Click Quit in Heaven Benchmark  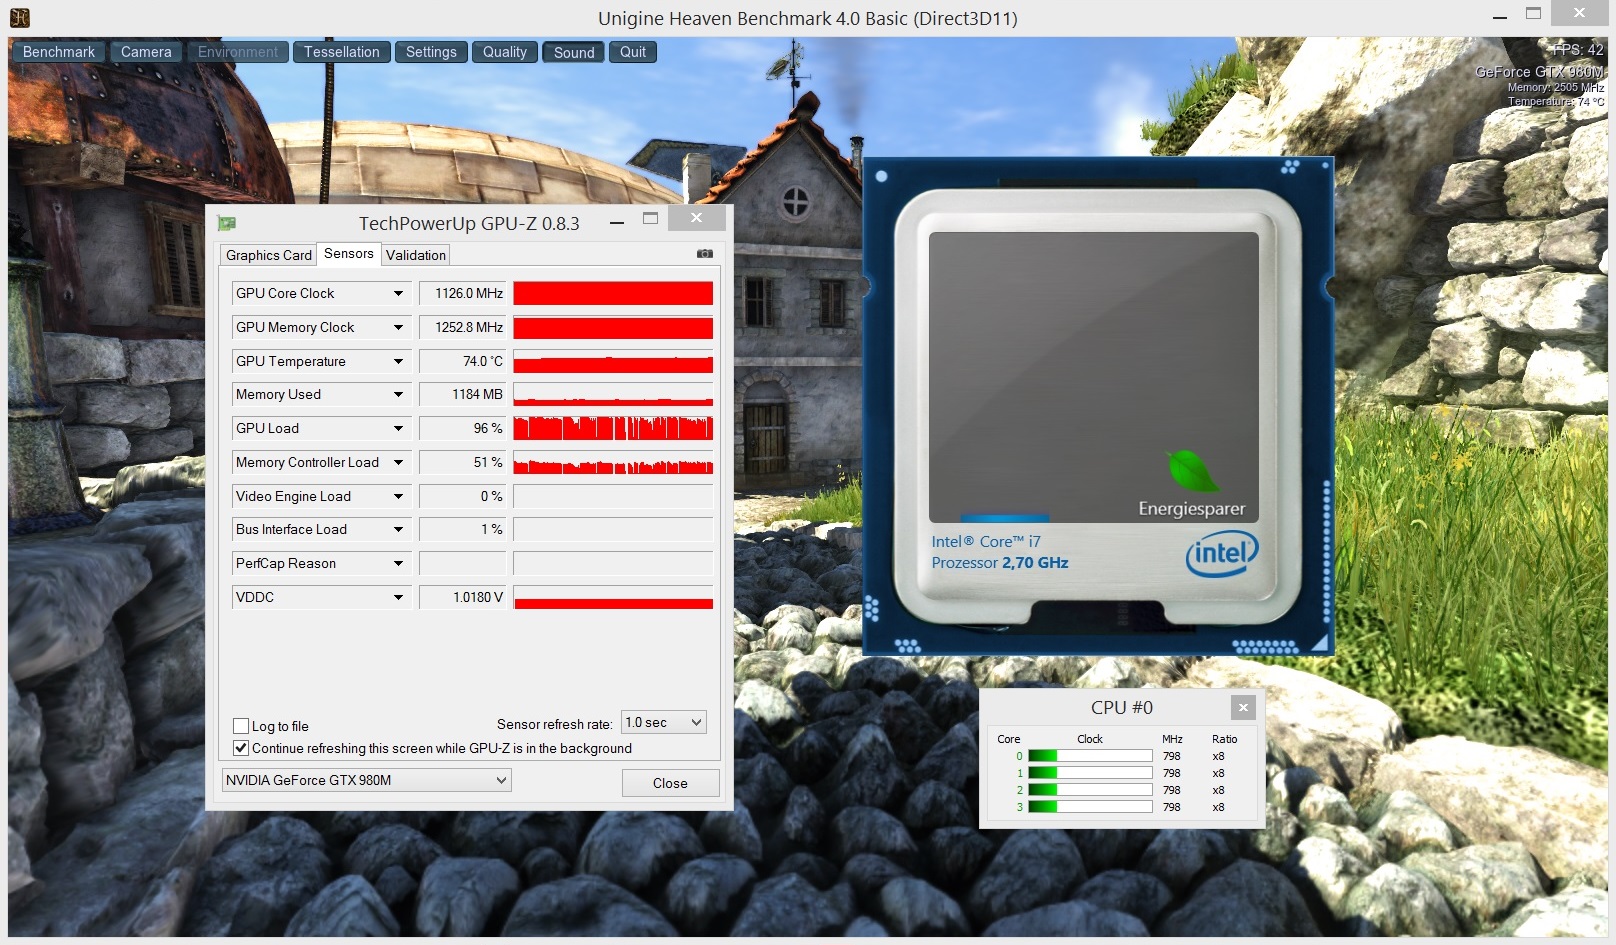tap(633, 52)
